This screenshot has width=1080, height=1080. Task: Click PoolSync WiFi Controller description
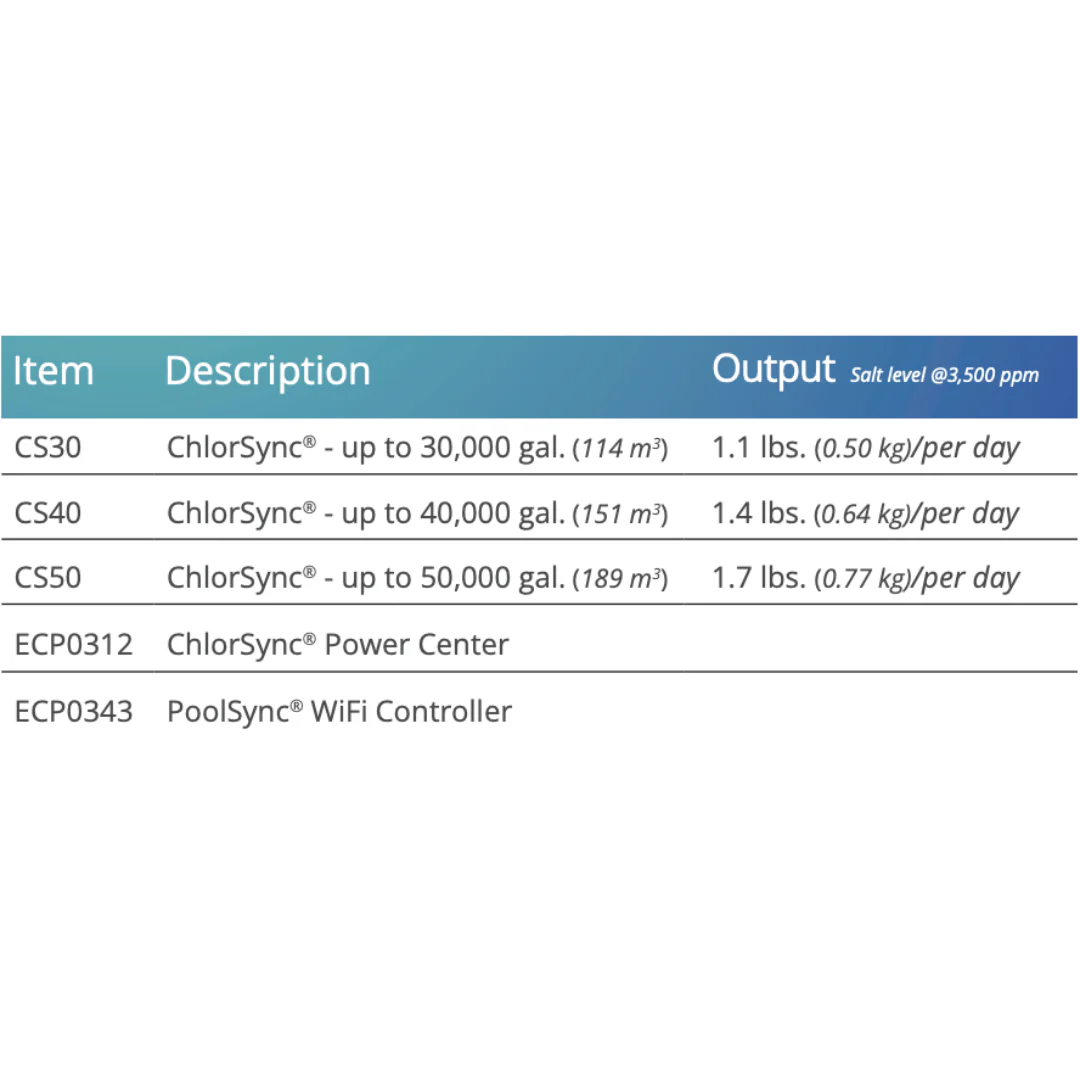point(340,712)
